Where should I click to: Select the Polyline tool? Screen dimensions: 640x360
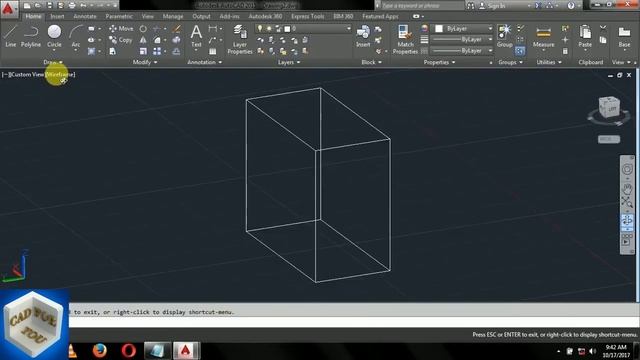31,36
